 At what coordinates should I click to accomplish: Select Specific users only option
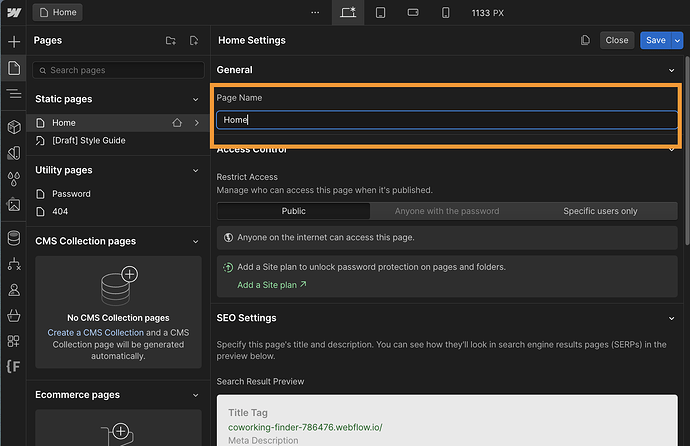click(x=600, y=211)
